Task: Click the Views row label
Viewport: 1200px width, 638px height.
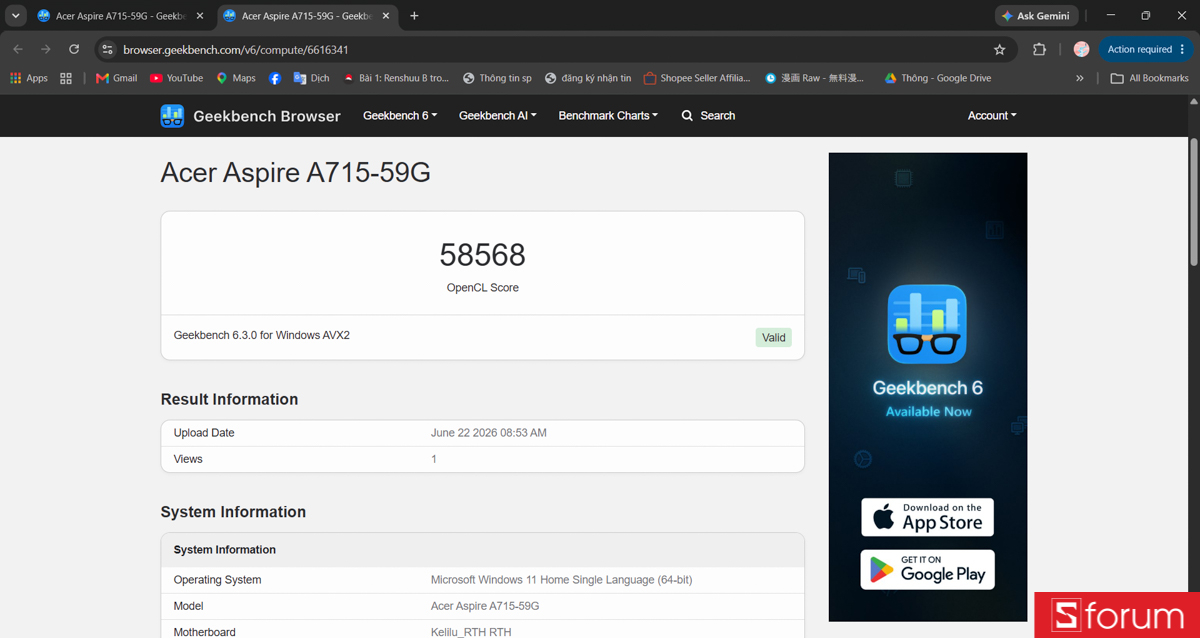Action: pyautogui.click(x=188, y=459)
